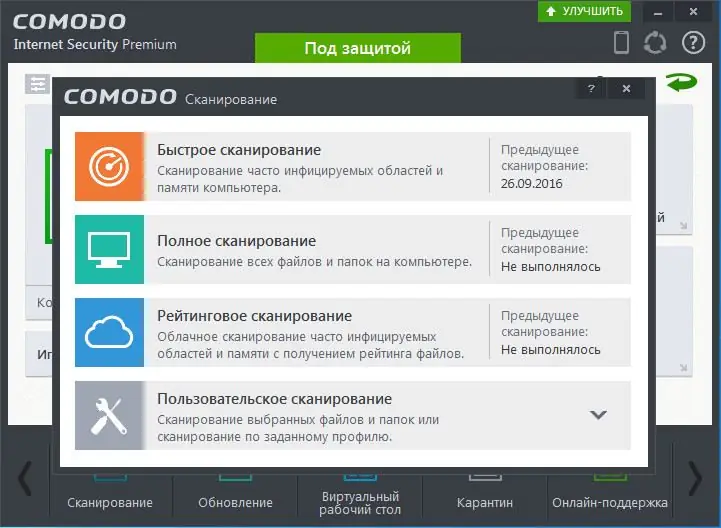Go to previous tasks with left arrow
The height and width of the screenshot is (528, 721).
pyautogui.click(x=25, y=478)
